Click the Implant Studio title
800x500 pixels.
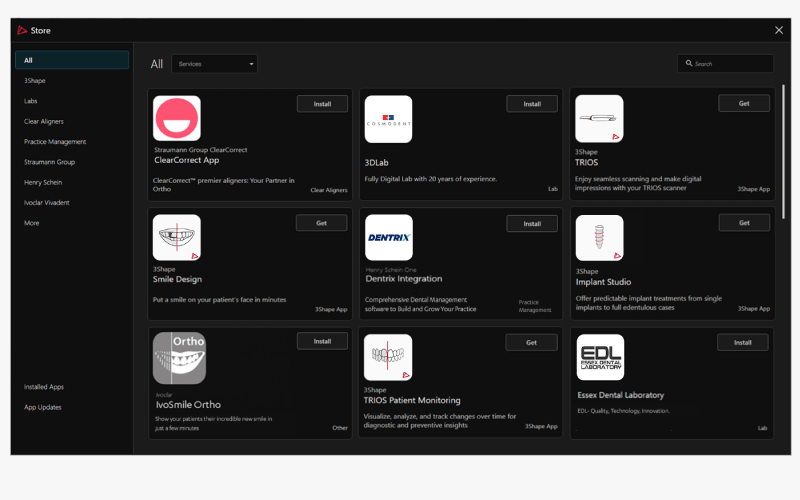tap(603, 282)
